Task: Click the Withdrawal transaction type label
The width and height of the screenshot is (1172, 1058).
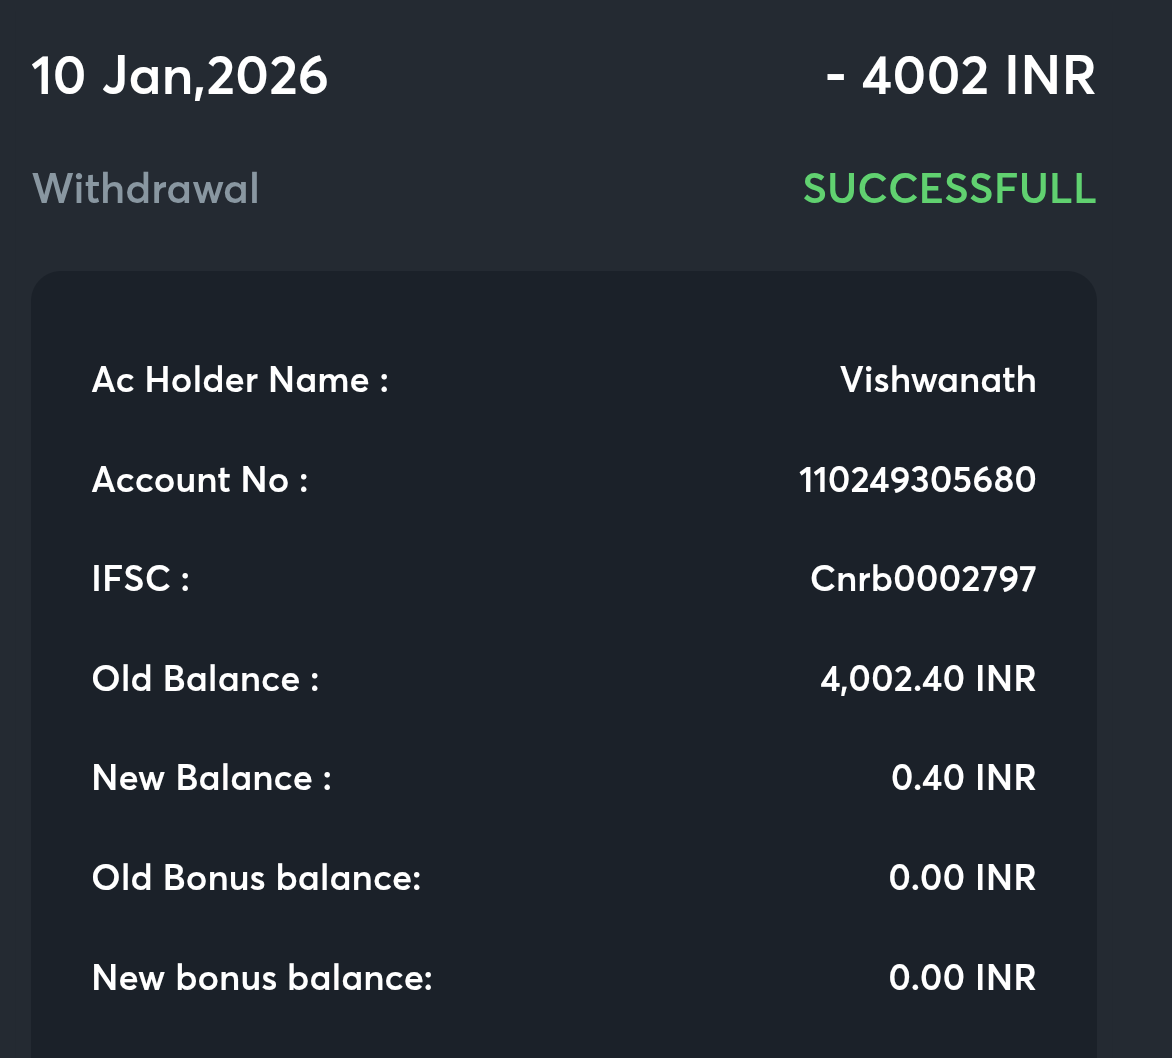Action: point(146,189)
